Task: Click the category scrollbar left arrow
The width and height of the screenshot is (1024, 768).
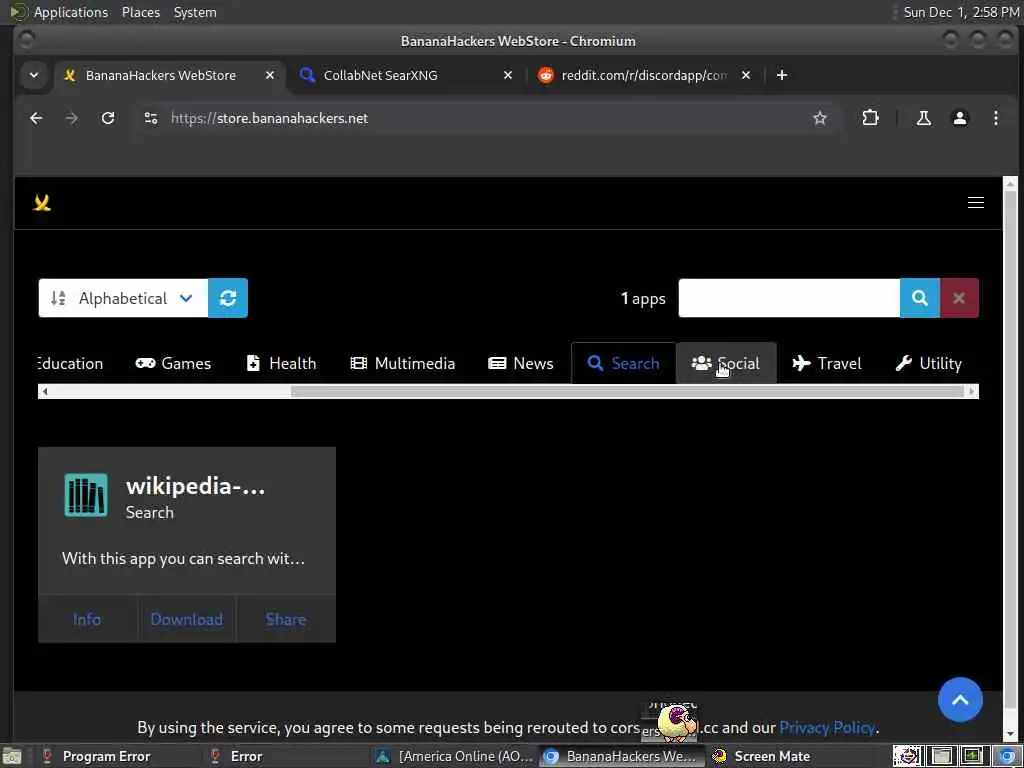Action: click(44, 391)
